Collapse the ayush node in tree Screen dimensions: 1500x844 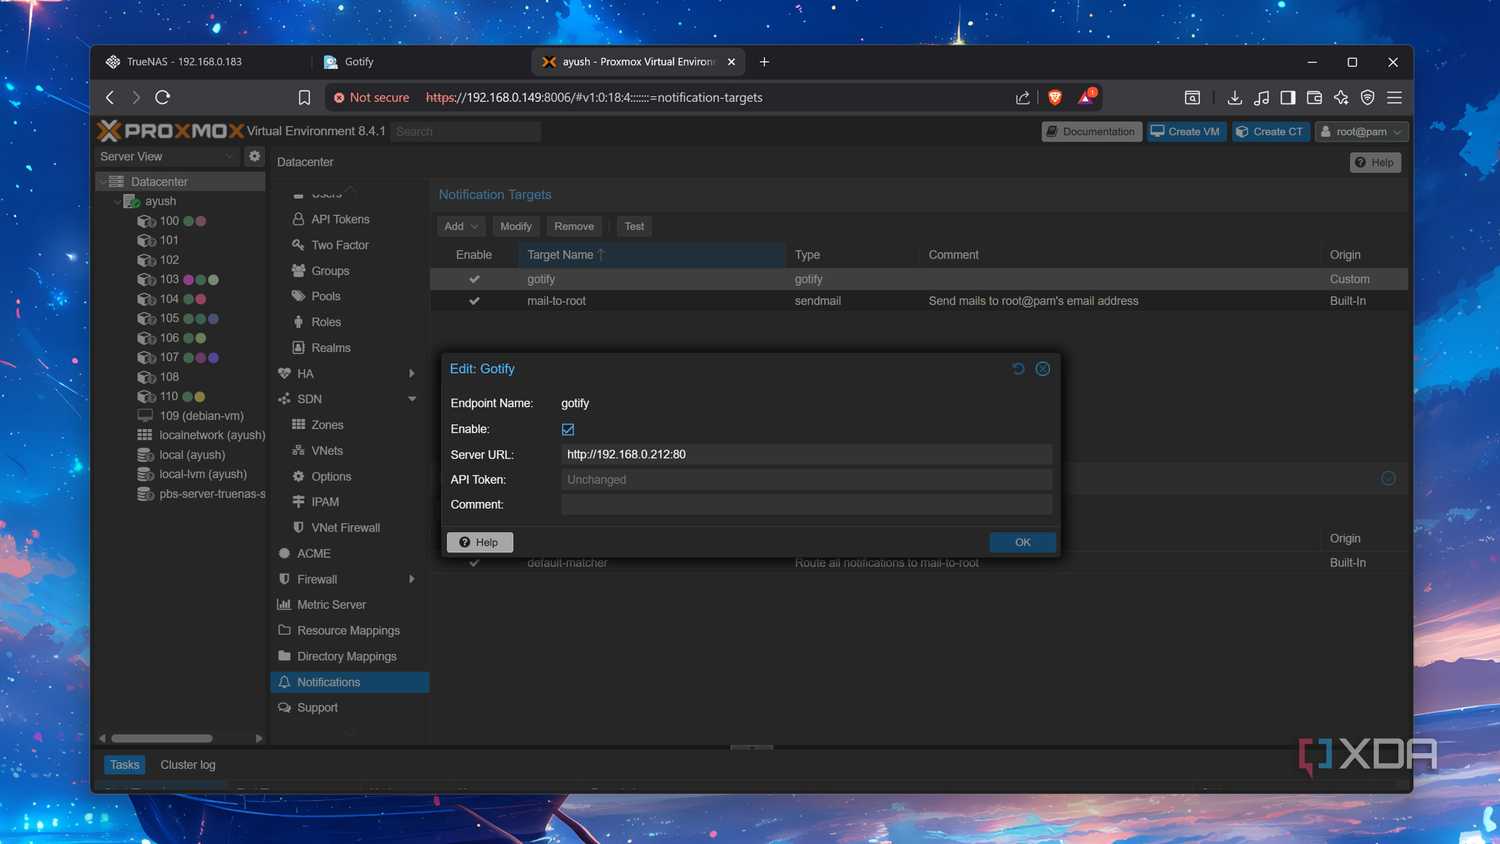[x=117, y=201]
